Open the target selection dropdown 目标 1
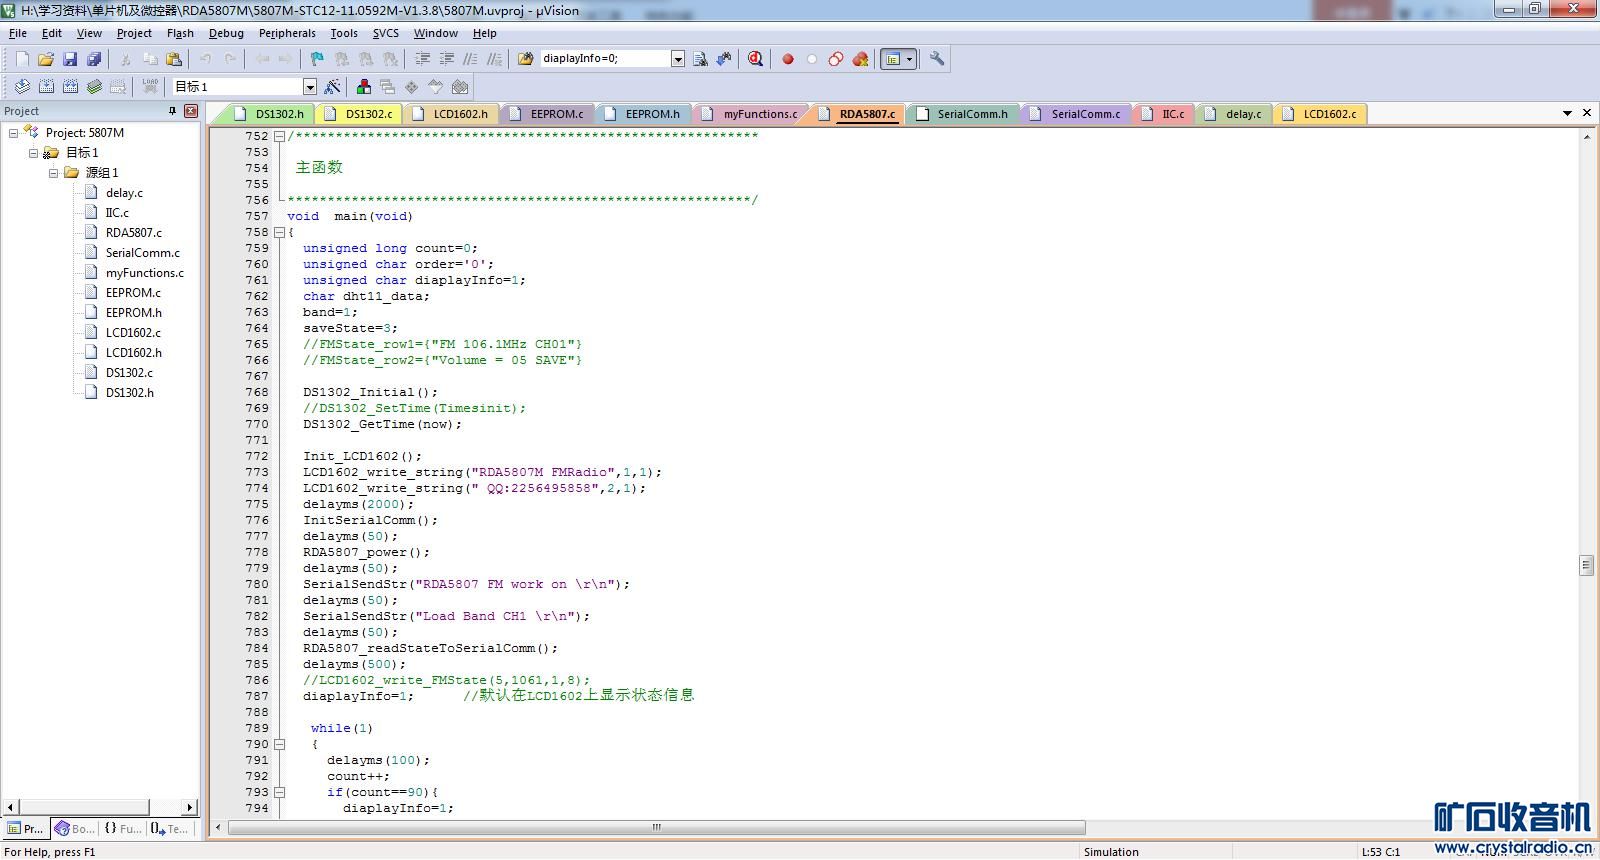 point(309,87)
